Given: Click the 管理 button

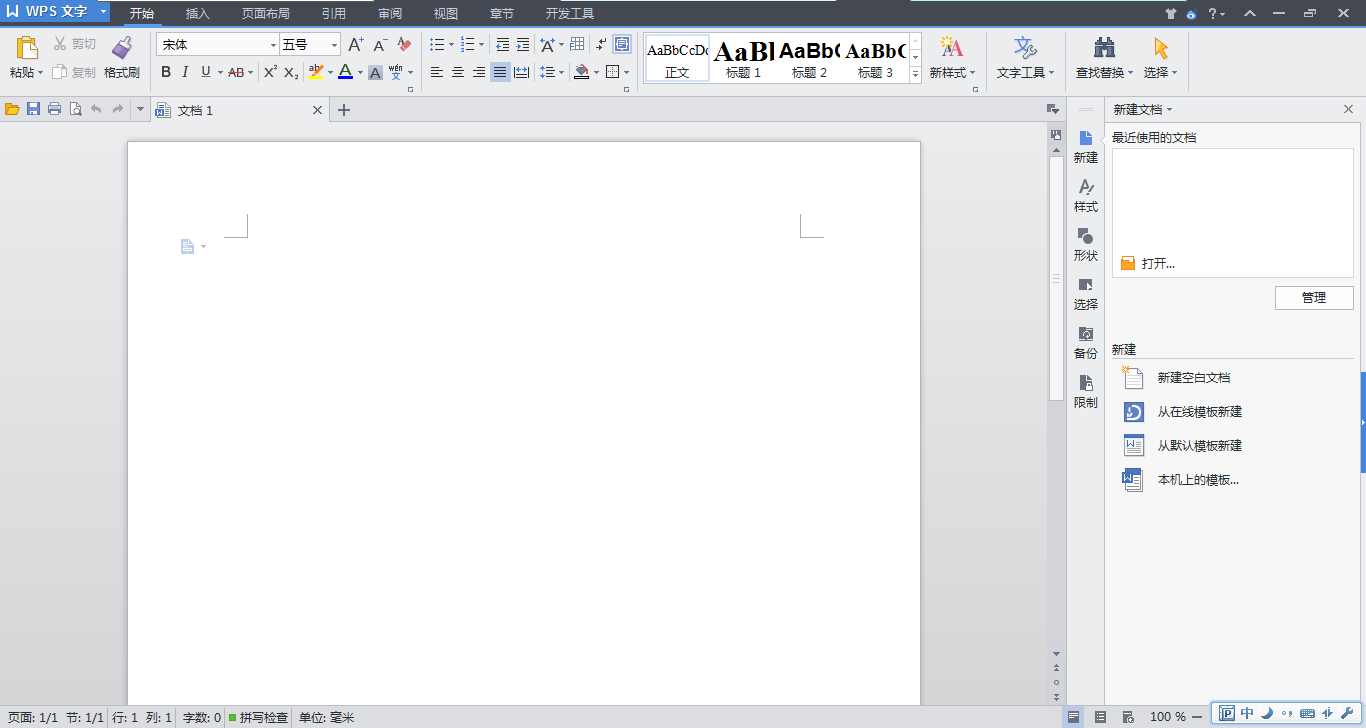Looking at the screenshot, I should (x=1314, y=297).
